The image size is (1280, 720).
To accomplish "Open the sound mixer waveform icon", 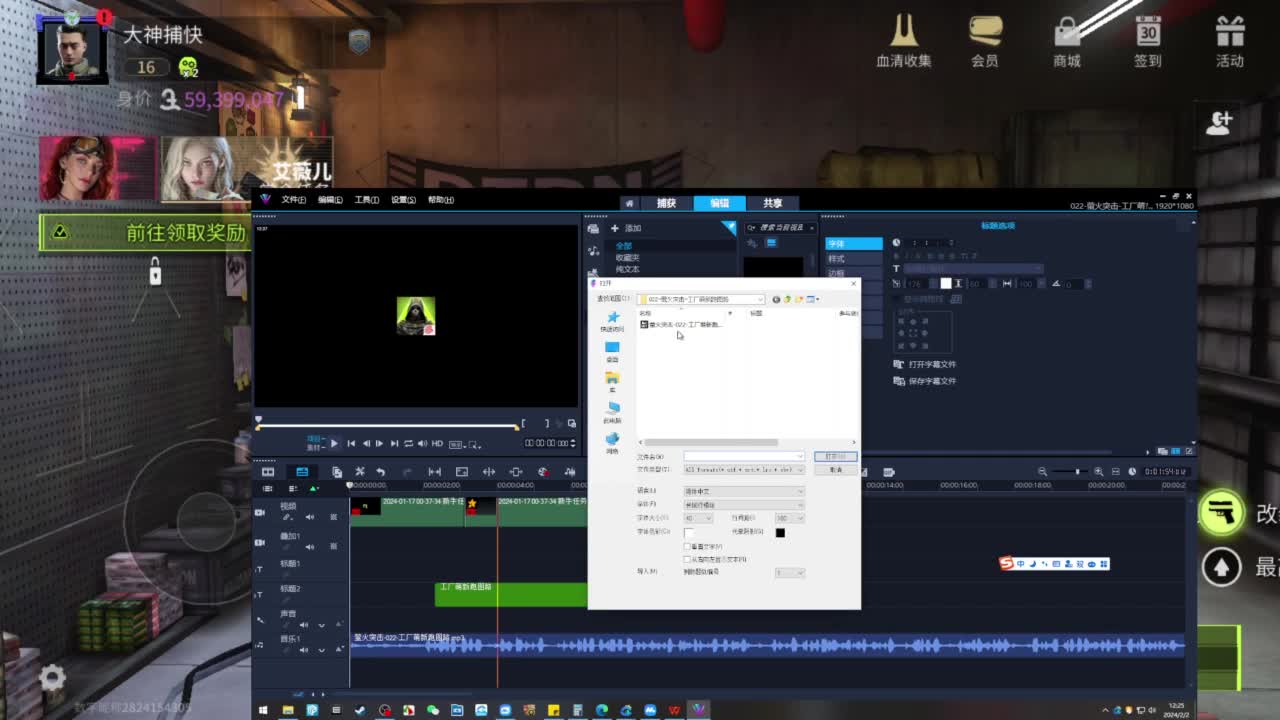I will (570, 471).
